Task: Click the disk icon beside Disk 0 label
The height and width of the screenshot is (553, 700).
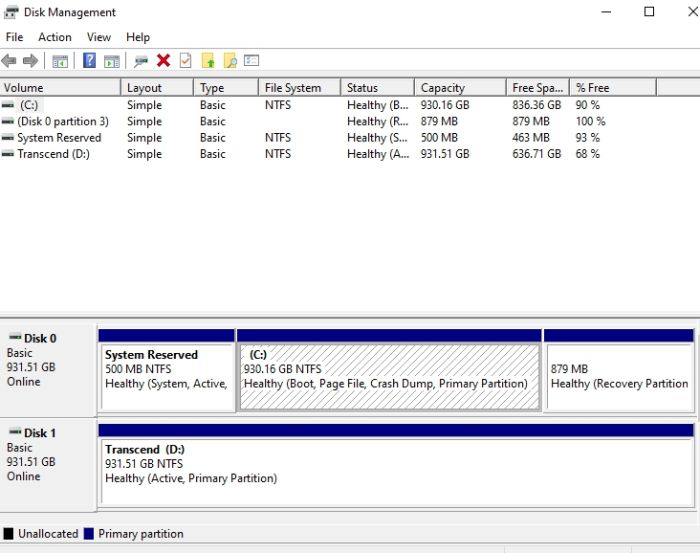Action: (15, 337)
